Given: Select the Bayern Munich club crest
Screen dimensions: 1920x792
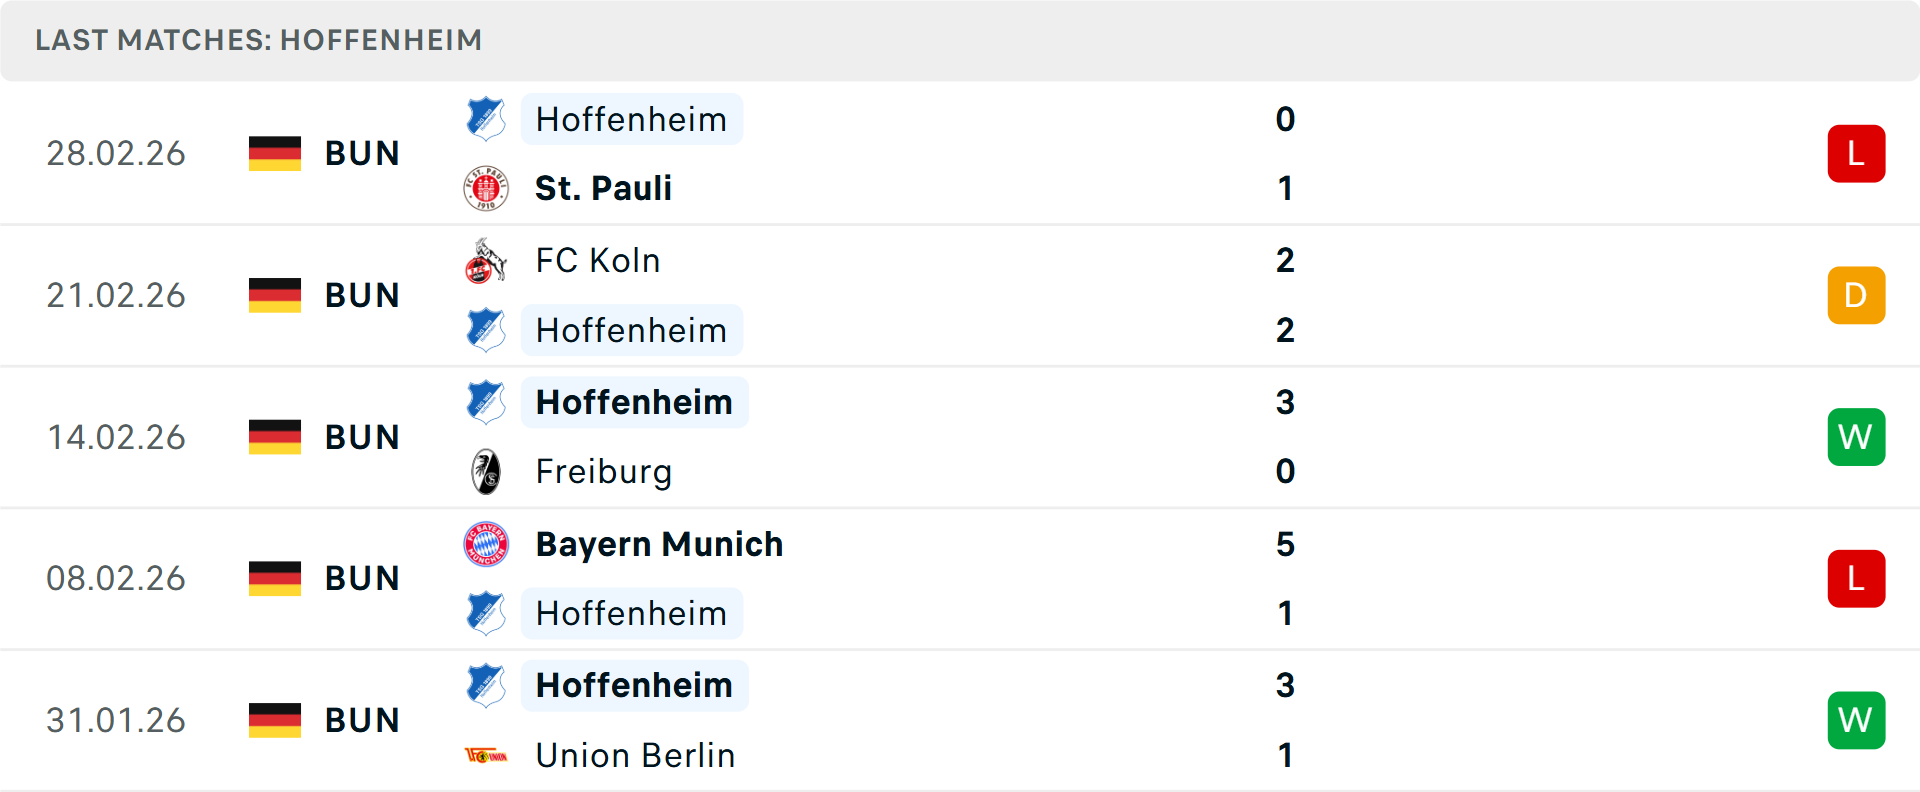Looking at the screenshot, I should 486,545.
